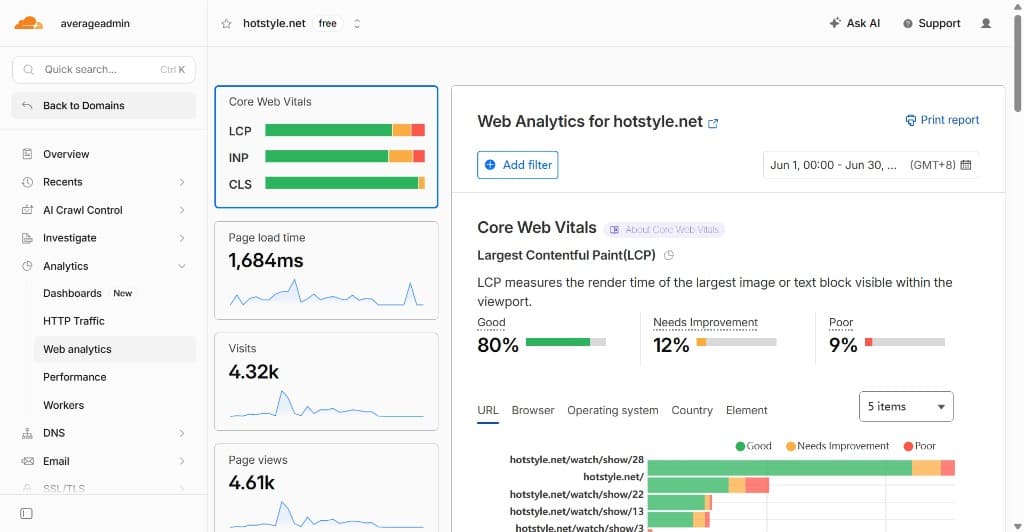Click the Email envelope icon
The height and width of the screenshot is (532, 1024).
27,461
